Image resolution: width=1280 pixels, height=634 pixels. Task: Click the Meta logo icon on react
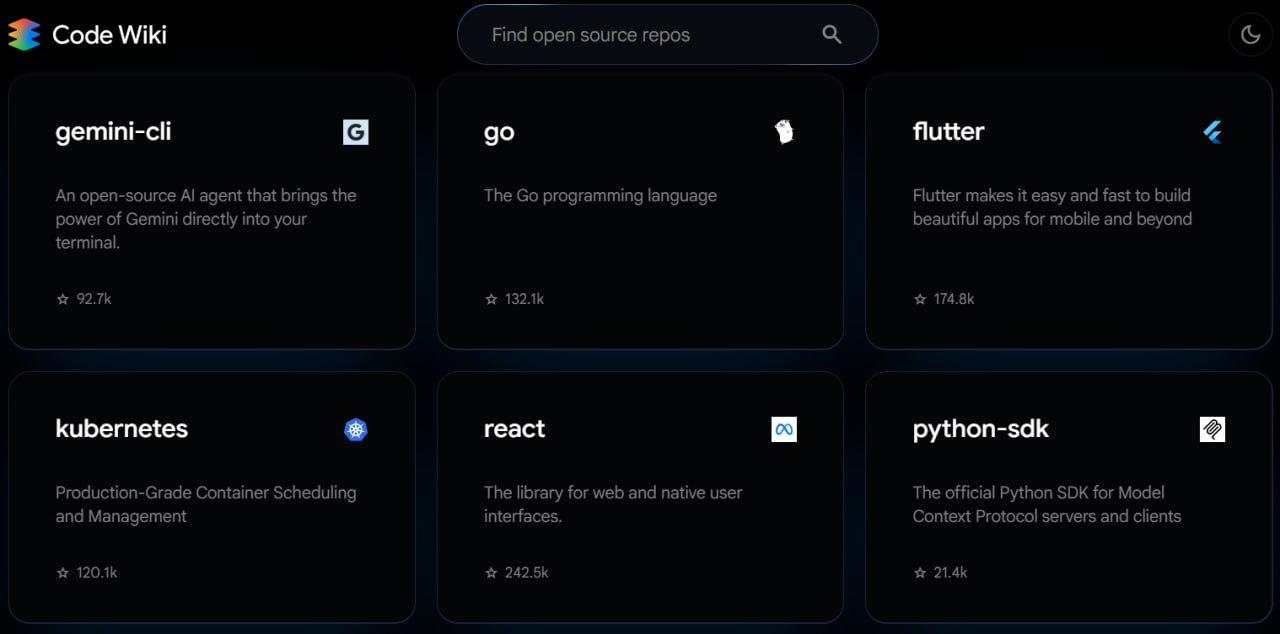tap(784, 429)
